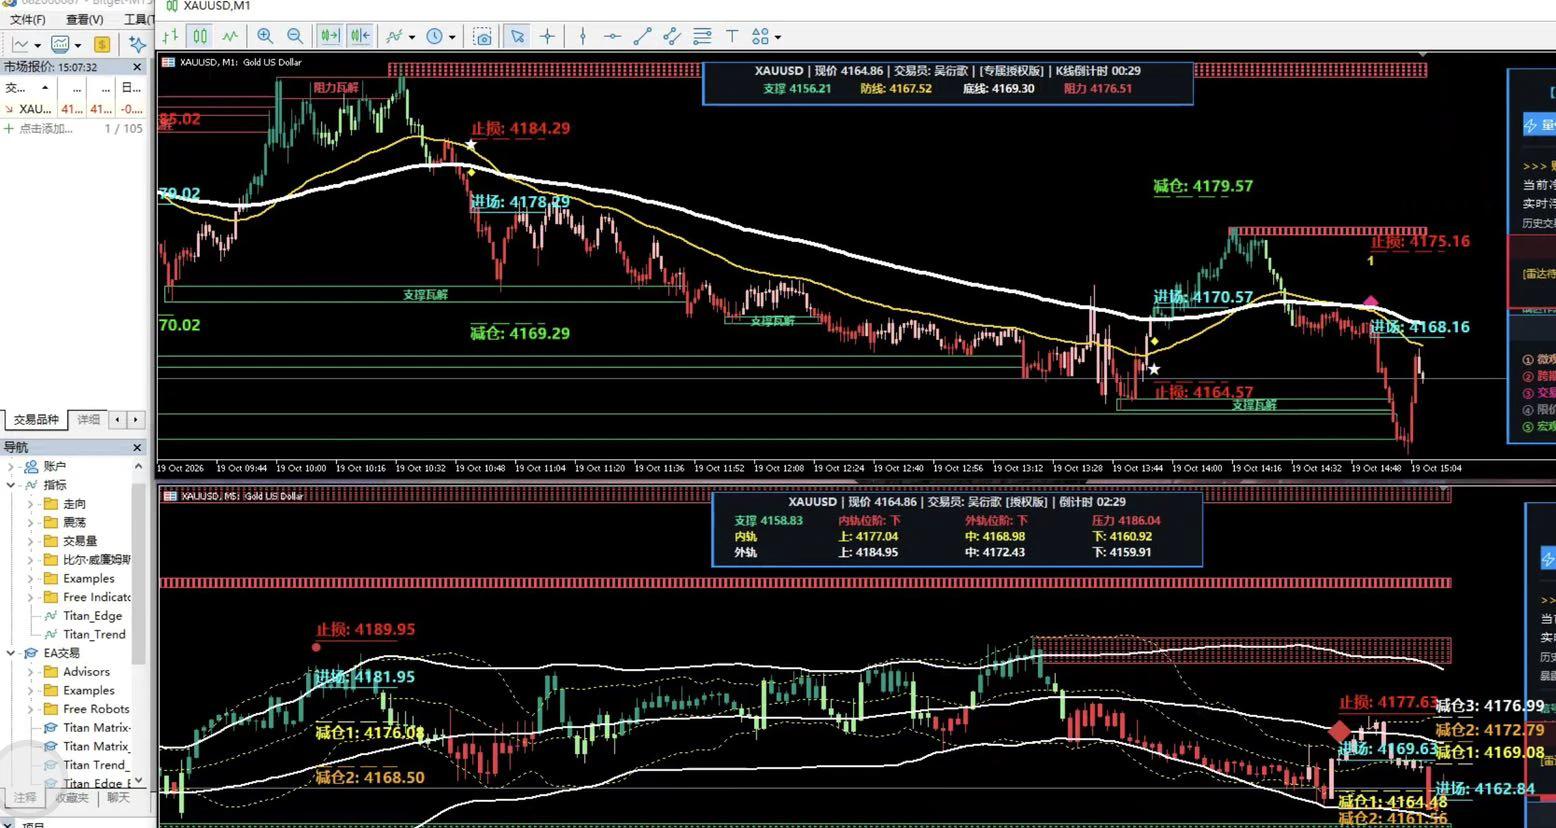Open the 查看(V) menu
Viewport: 1556px width, 828px height.
click(85, 19)
